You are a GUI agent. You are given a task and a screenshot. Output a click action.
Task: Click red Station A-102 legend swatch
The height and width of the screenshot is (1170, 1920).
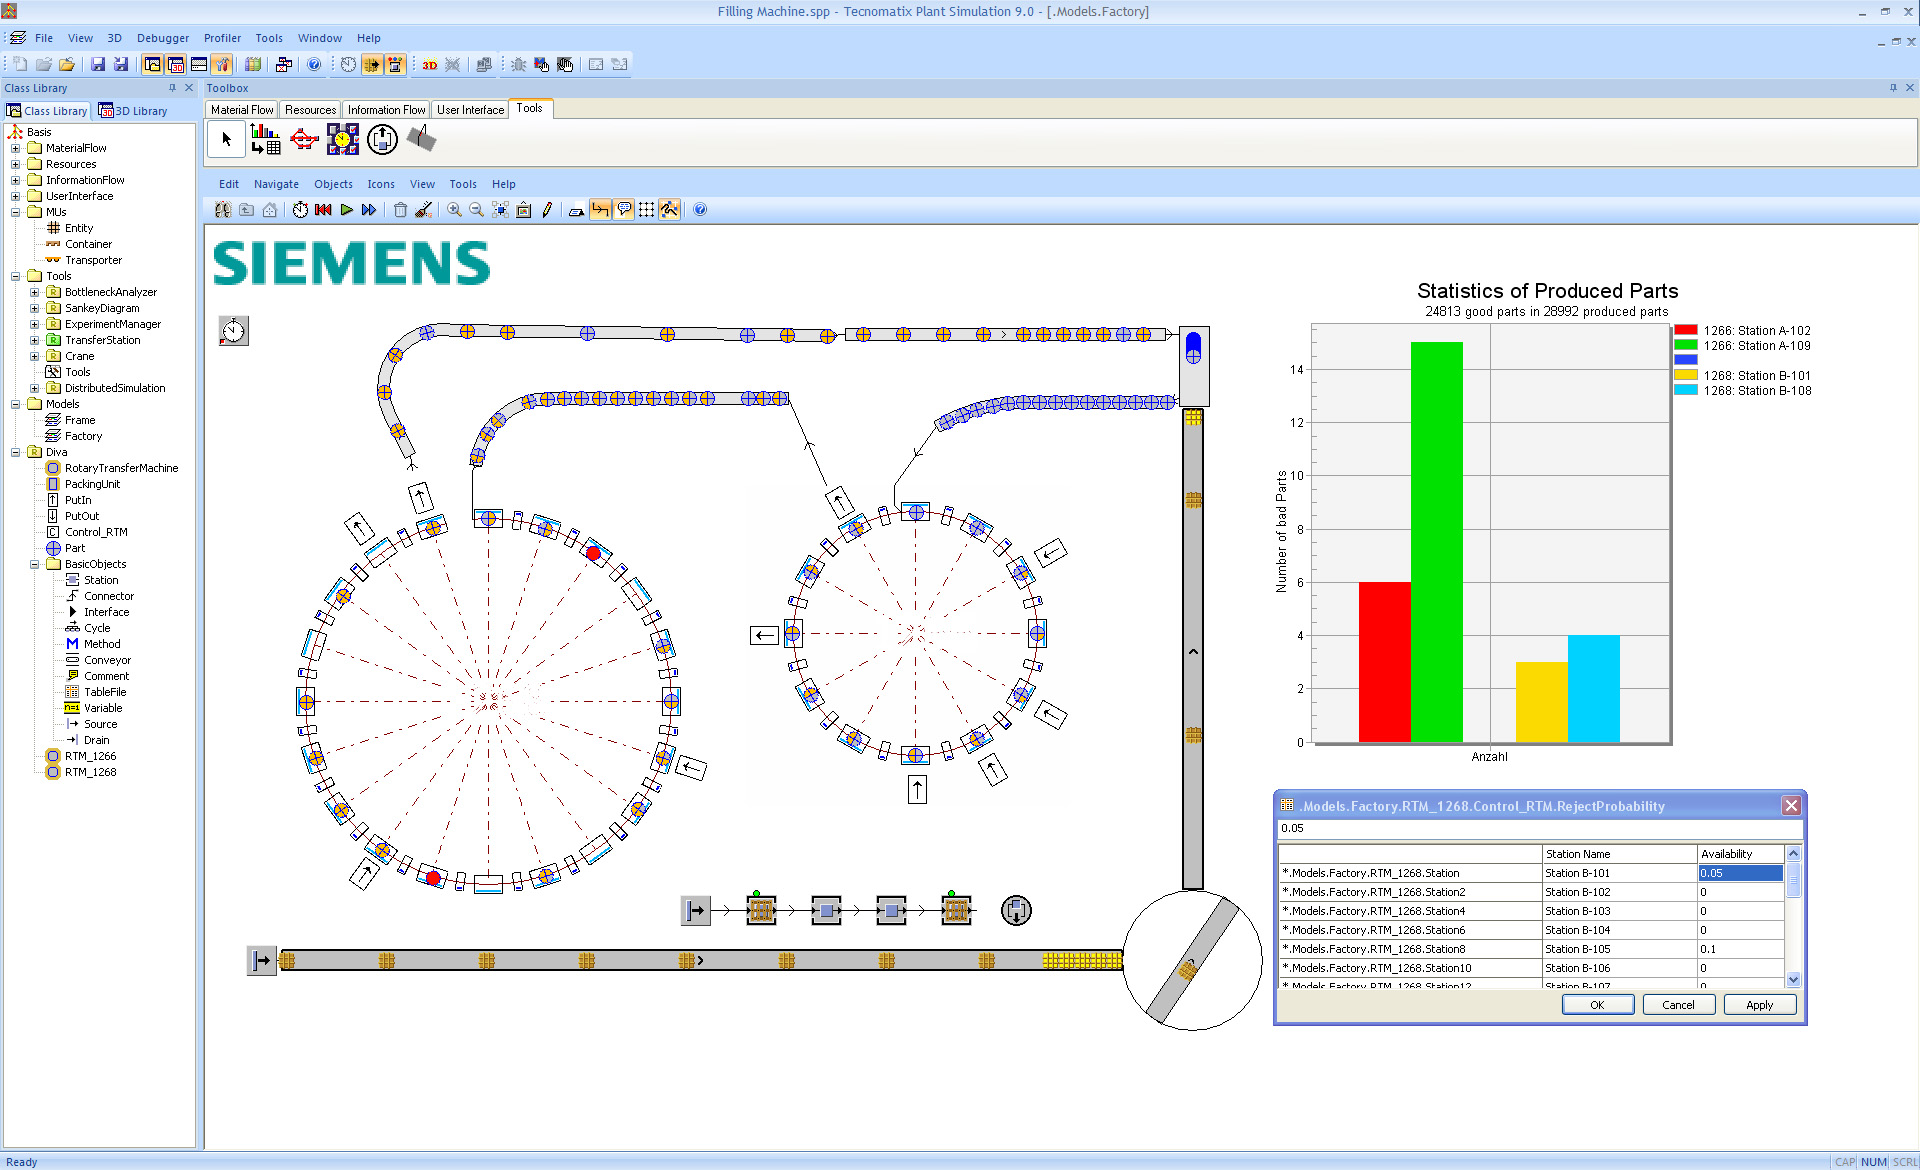coord(1686,330)
